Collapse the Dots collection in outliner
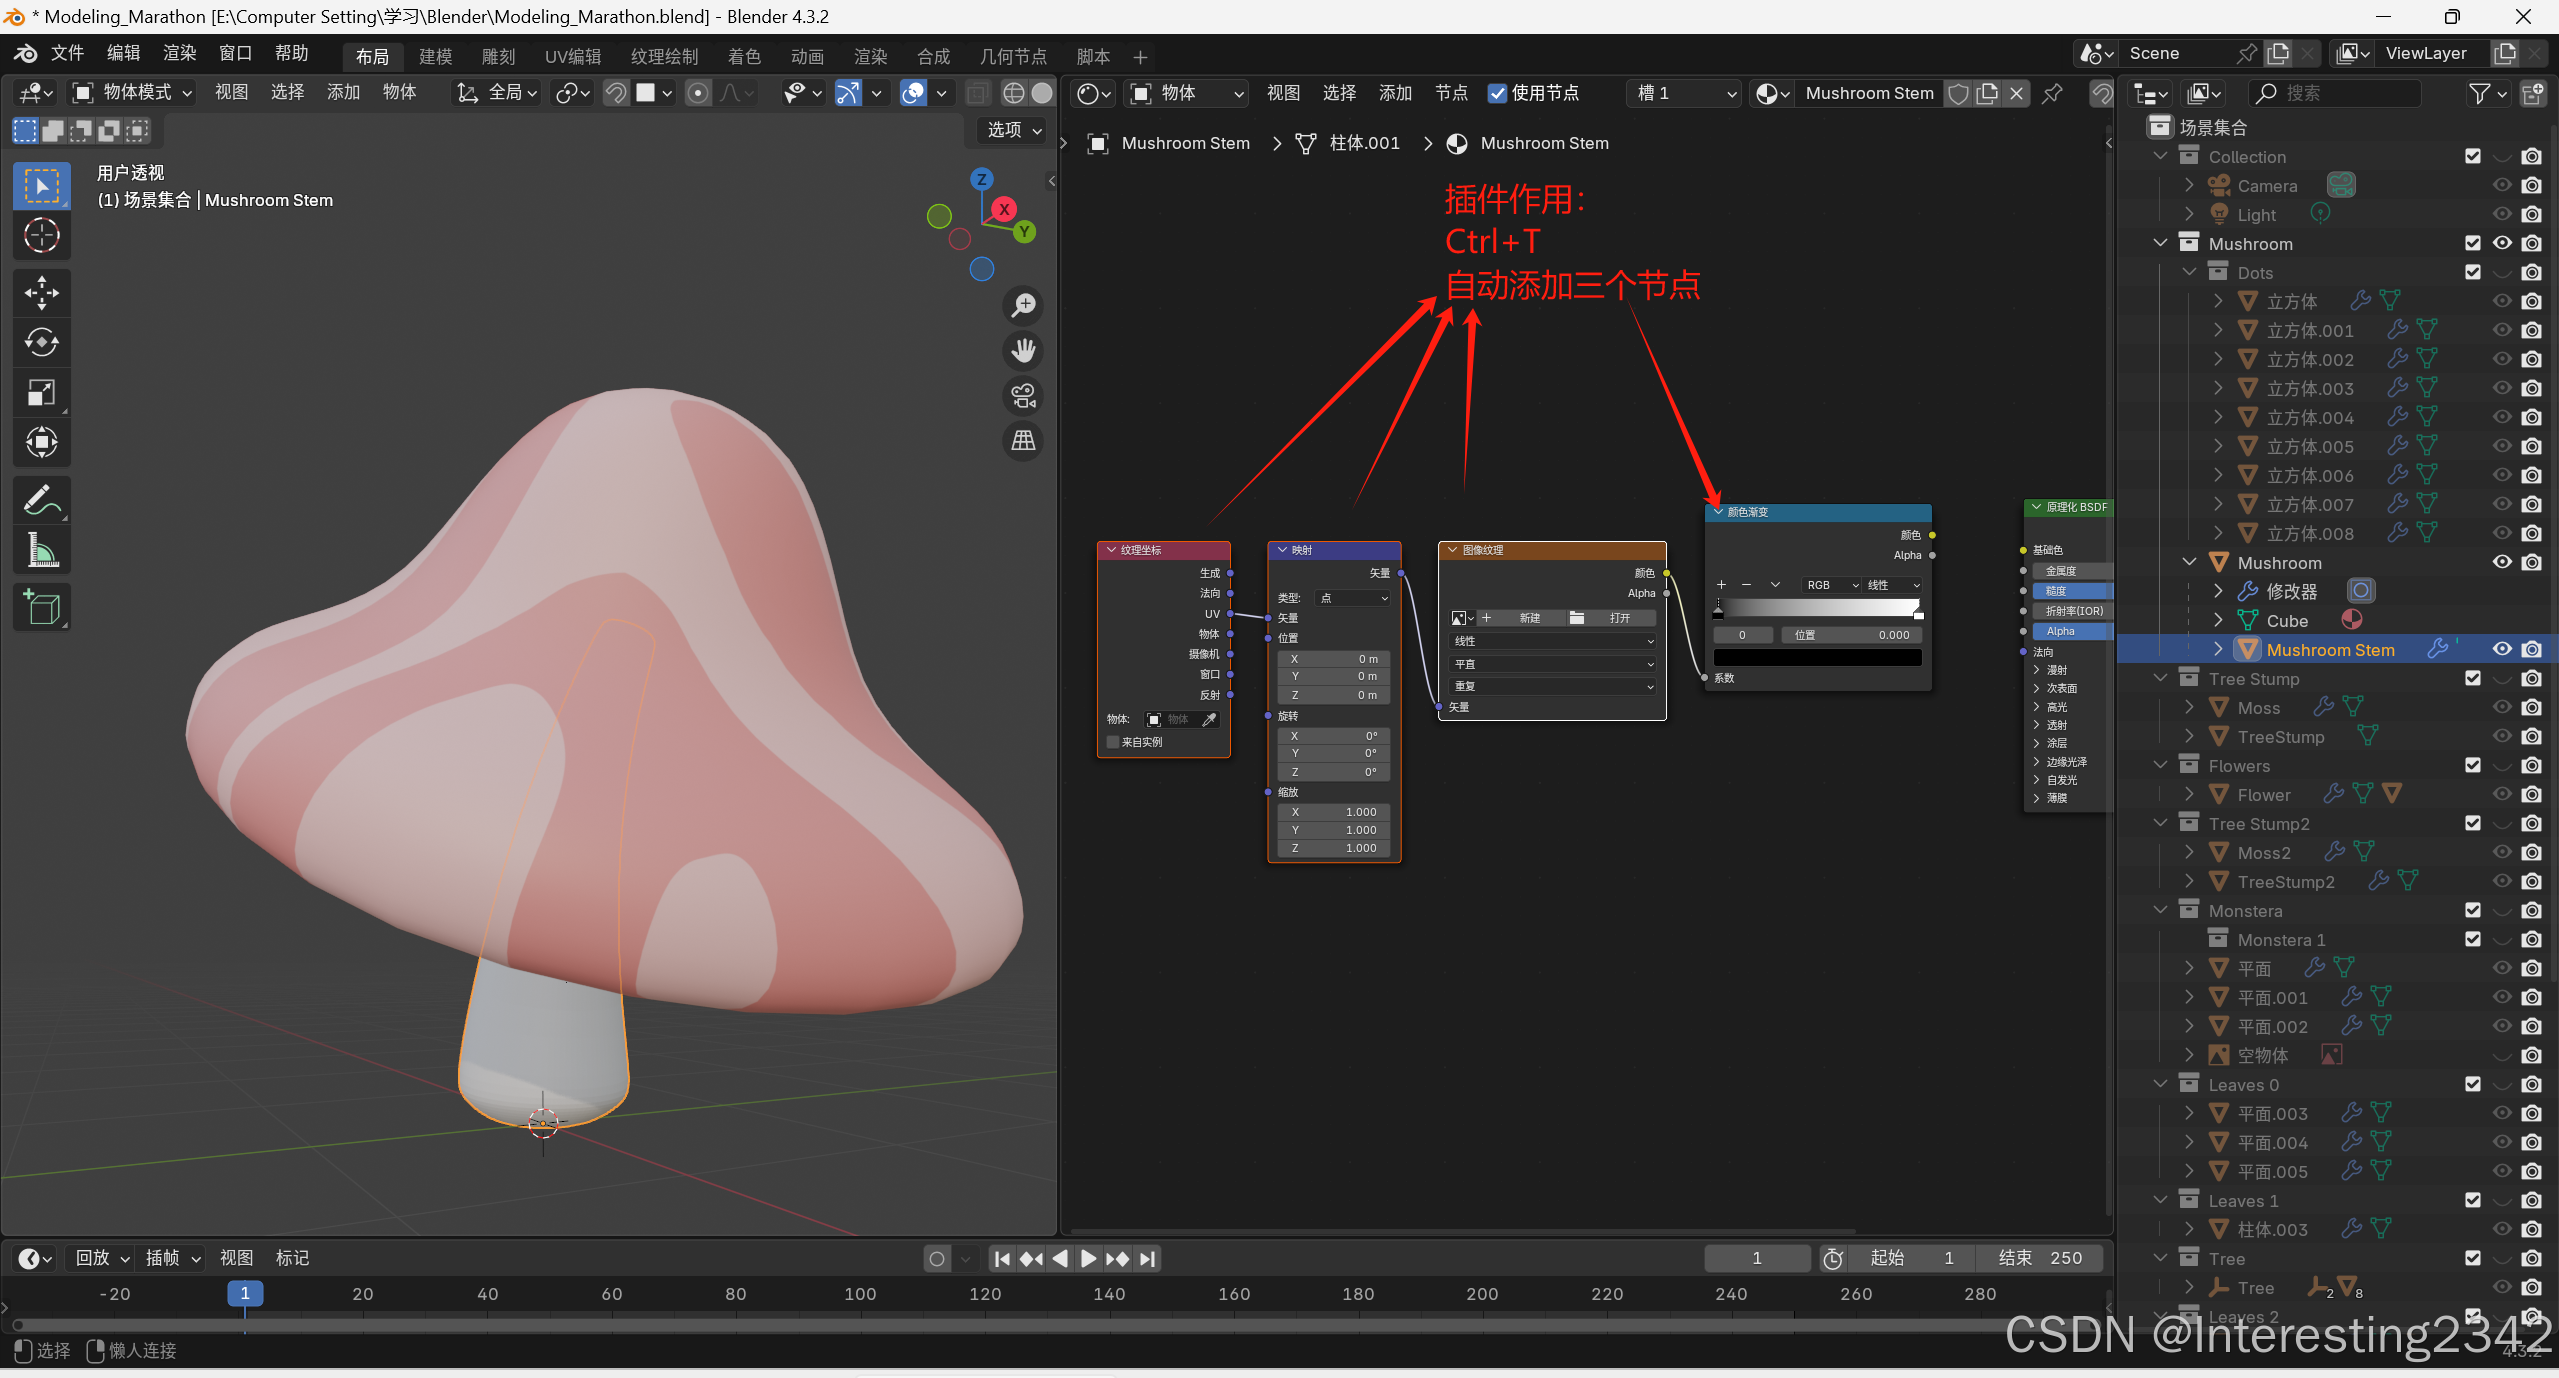Viewport: 2559px width, 1378px height. pos(2190,272)
